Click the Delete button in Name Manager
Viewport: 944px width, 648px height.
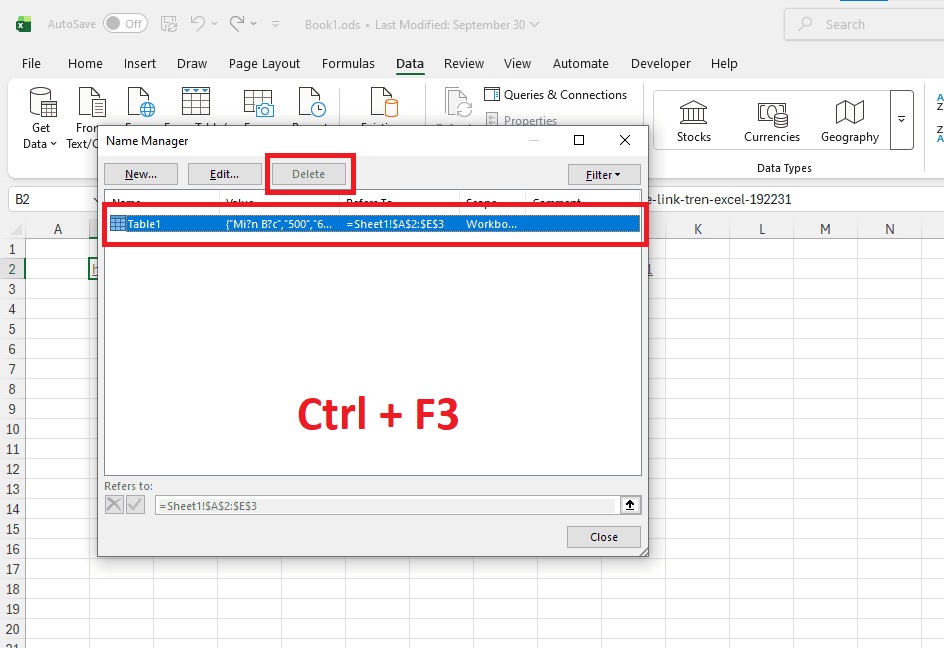coord(309,174)
